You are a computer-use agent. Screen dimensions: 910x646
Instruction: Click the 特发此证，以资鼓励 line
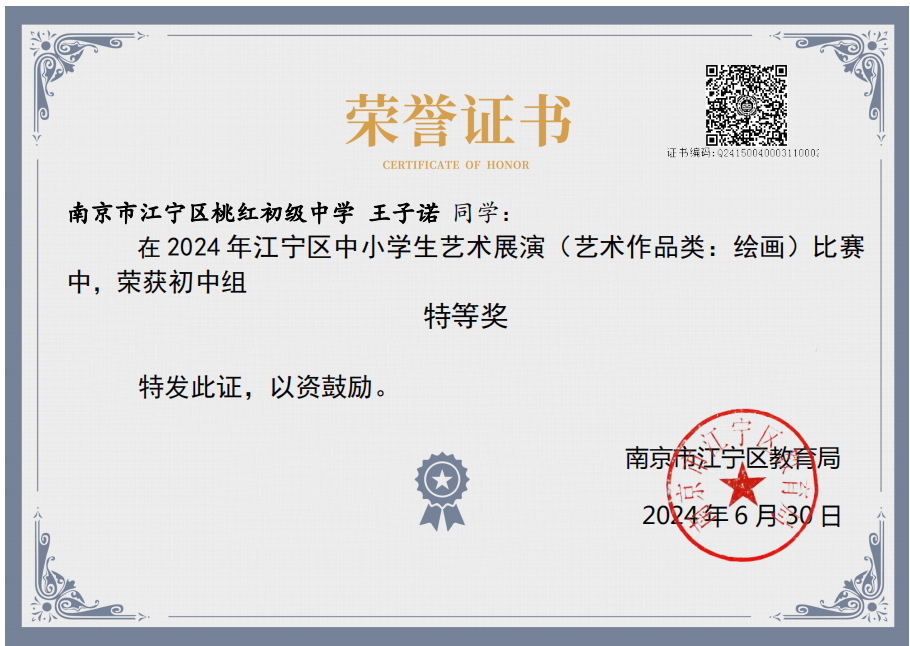[x=263, y=387]
